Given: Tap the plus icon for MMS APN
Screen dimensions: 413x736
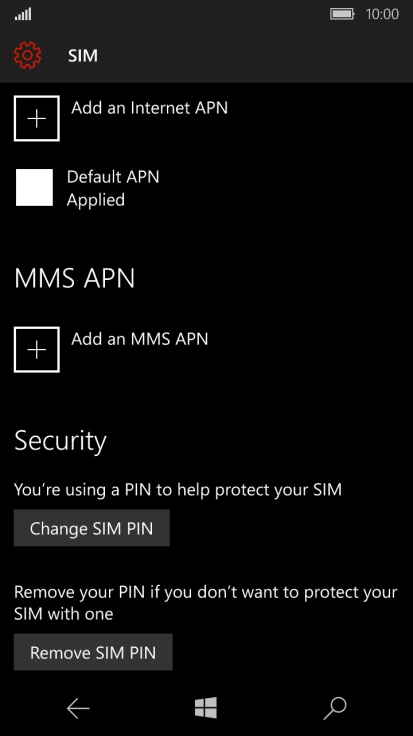Looking at the screenshot, I should click(x=37, y=350).
